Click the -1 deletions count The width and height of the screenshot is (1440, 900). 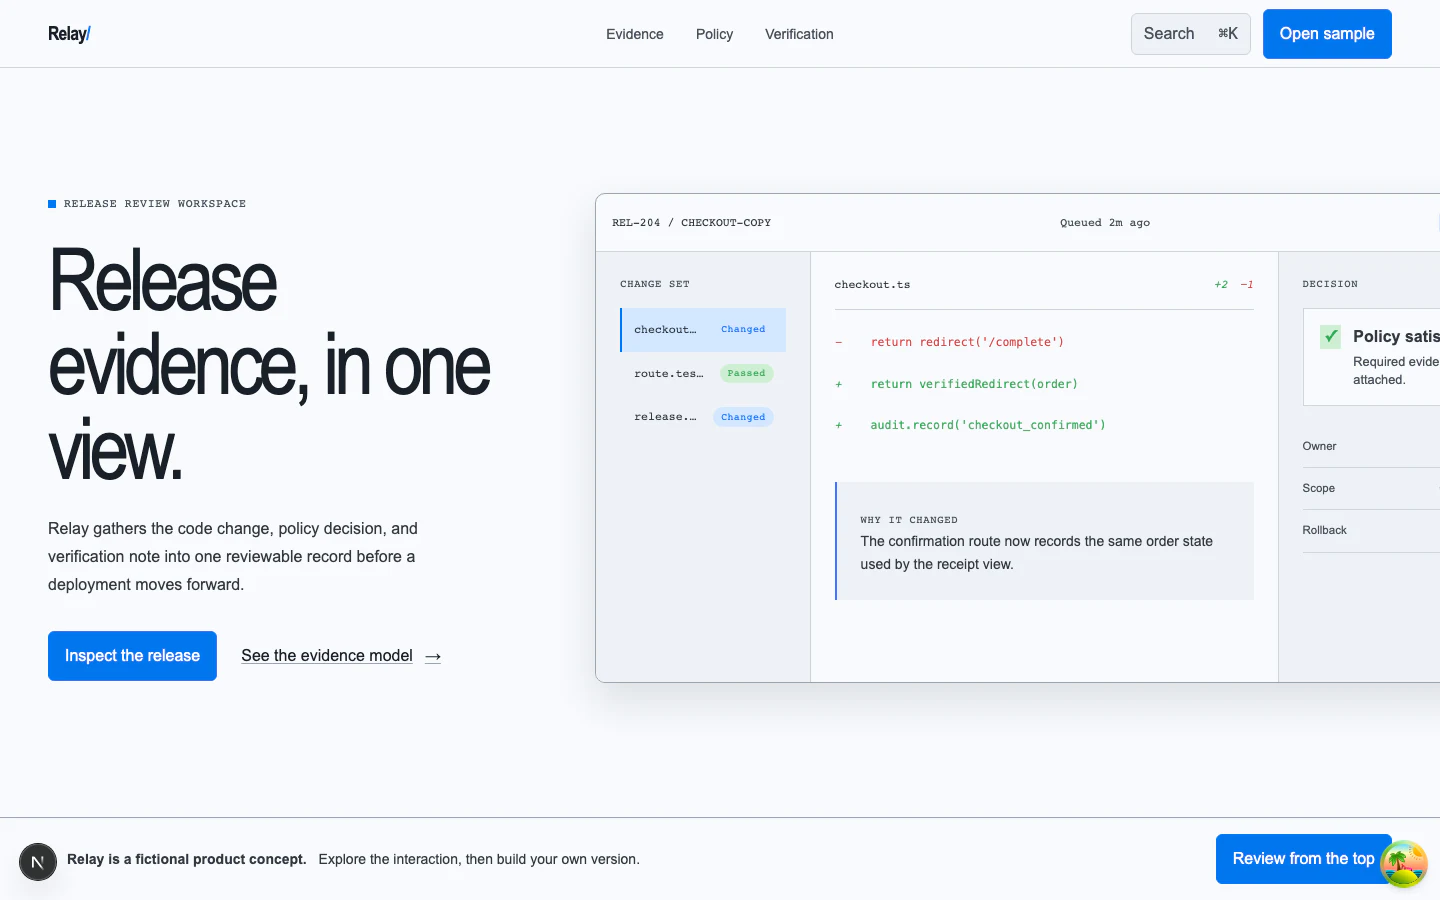pyautogui.click(x=1247, y=285)
